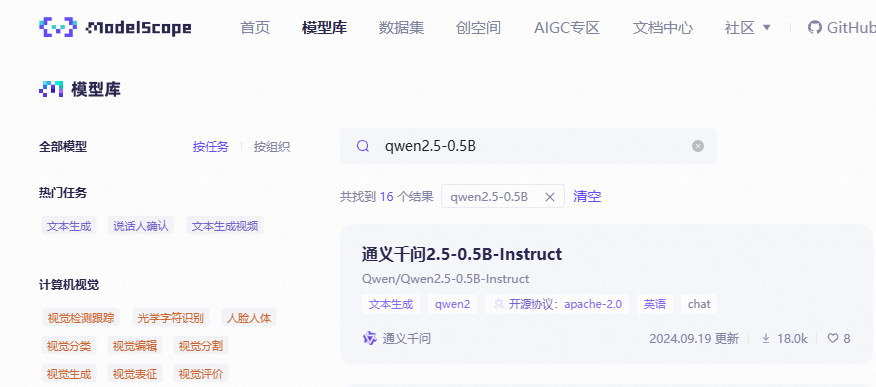
Task: Like the model via heart icon
Action: [833, 338]
